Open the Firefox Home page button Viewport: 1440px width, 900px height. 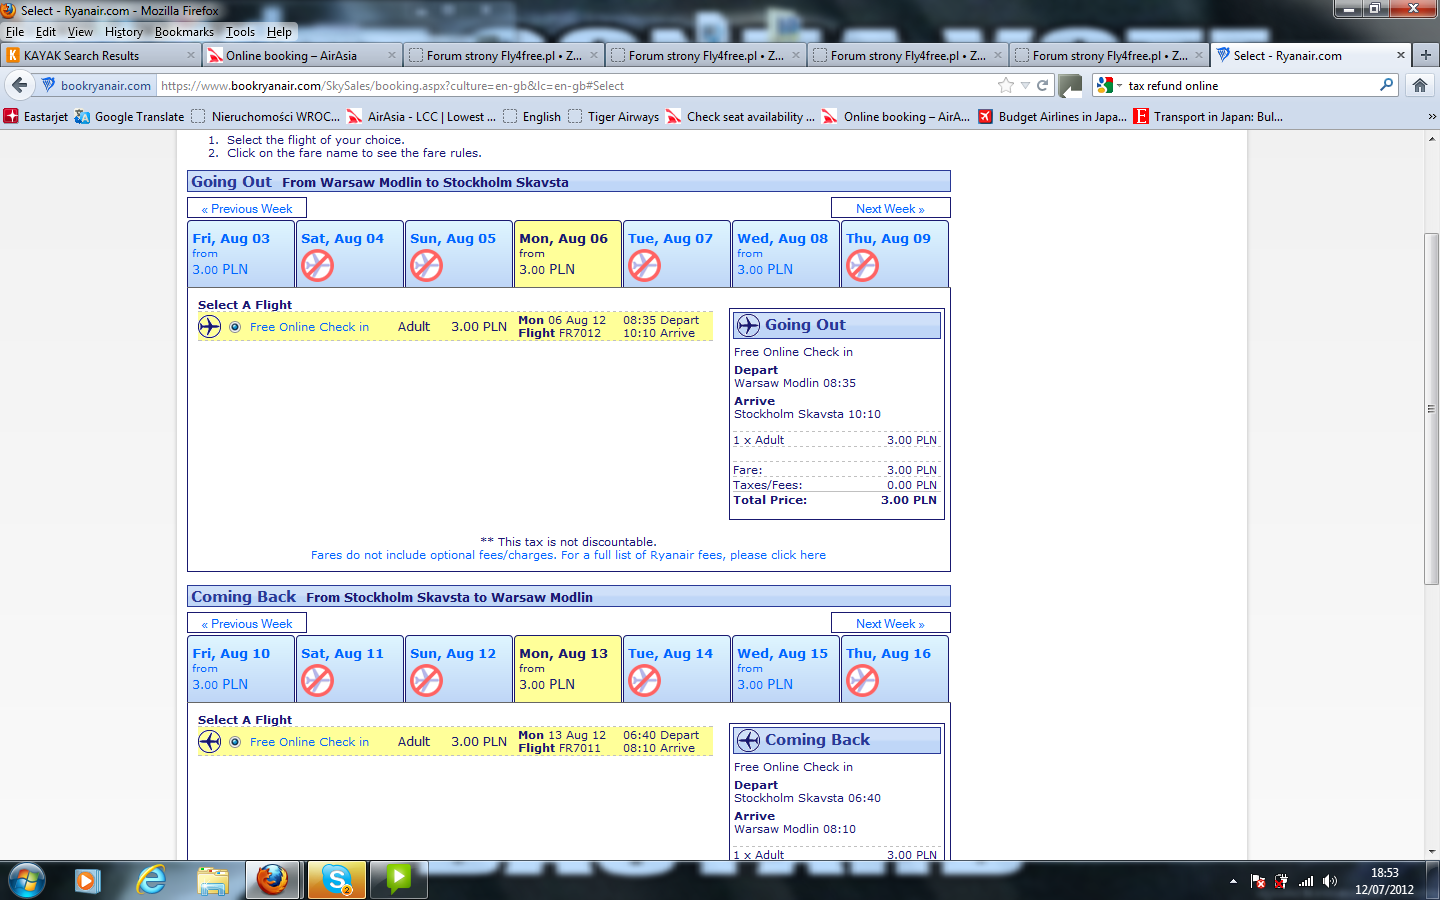coord(1420,86)
